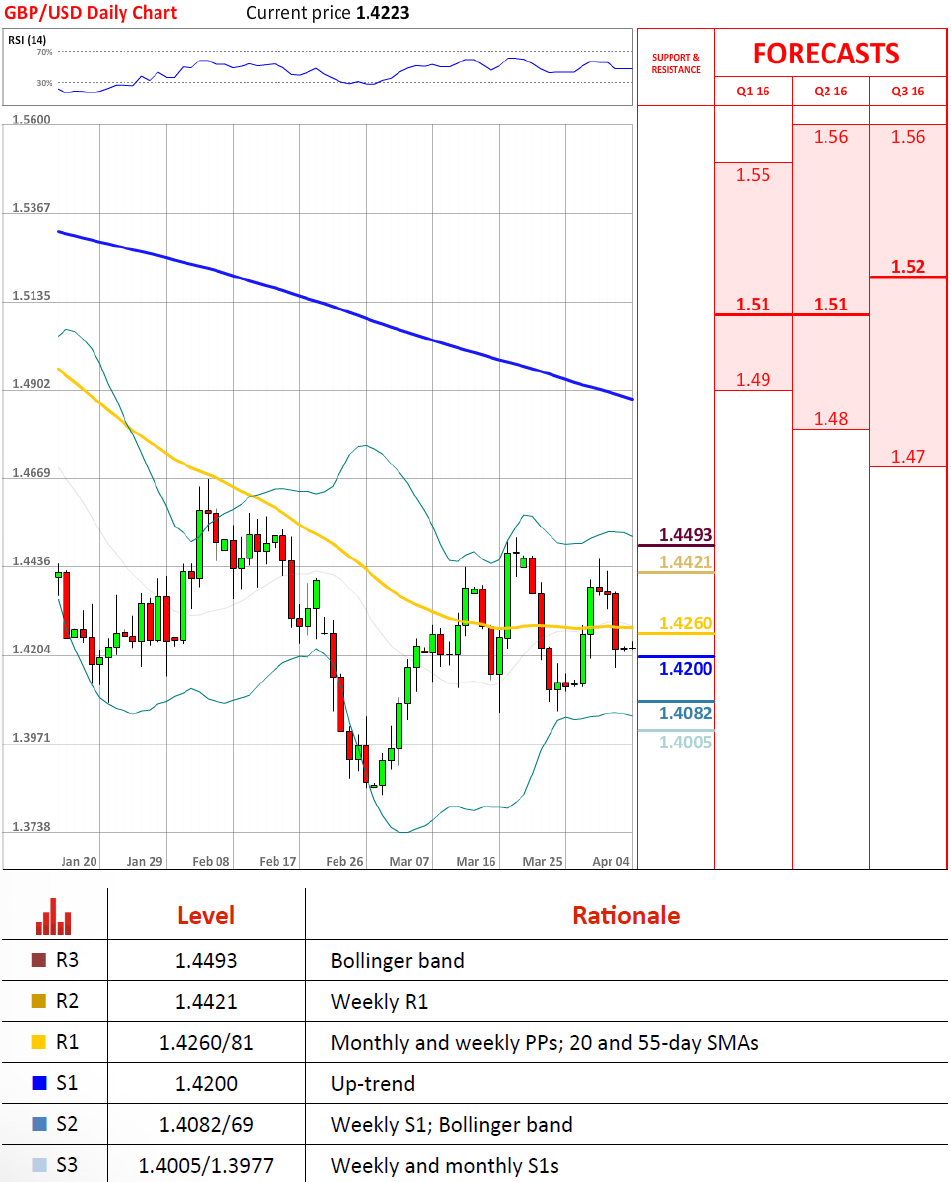Image resolution: width=951 pixels, height=1182 pixels.
Task: Click the Weekly S1; Bollinger band rationale
Action: click(451, 1125)
